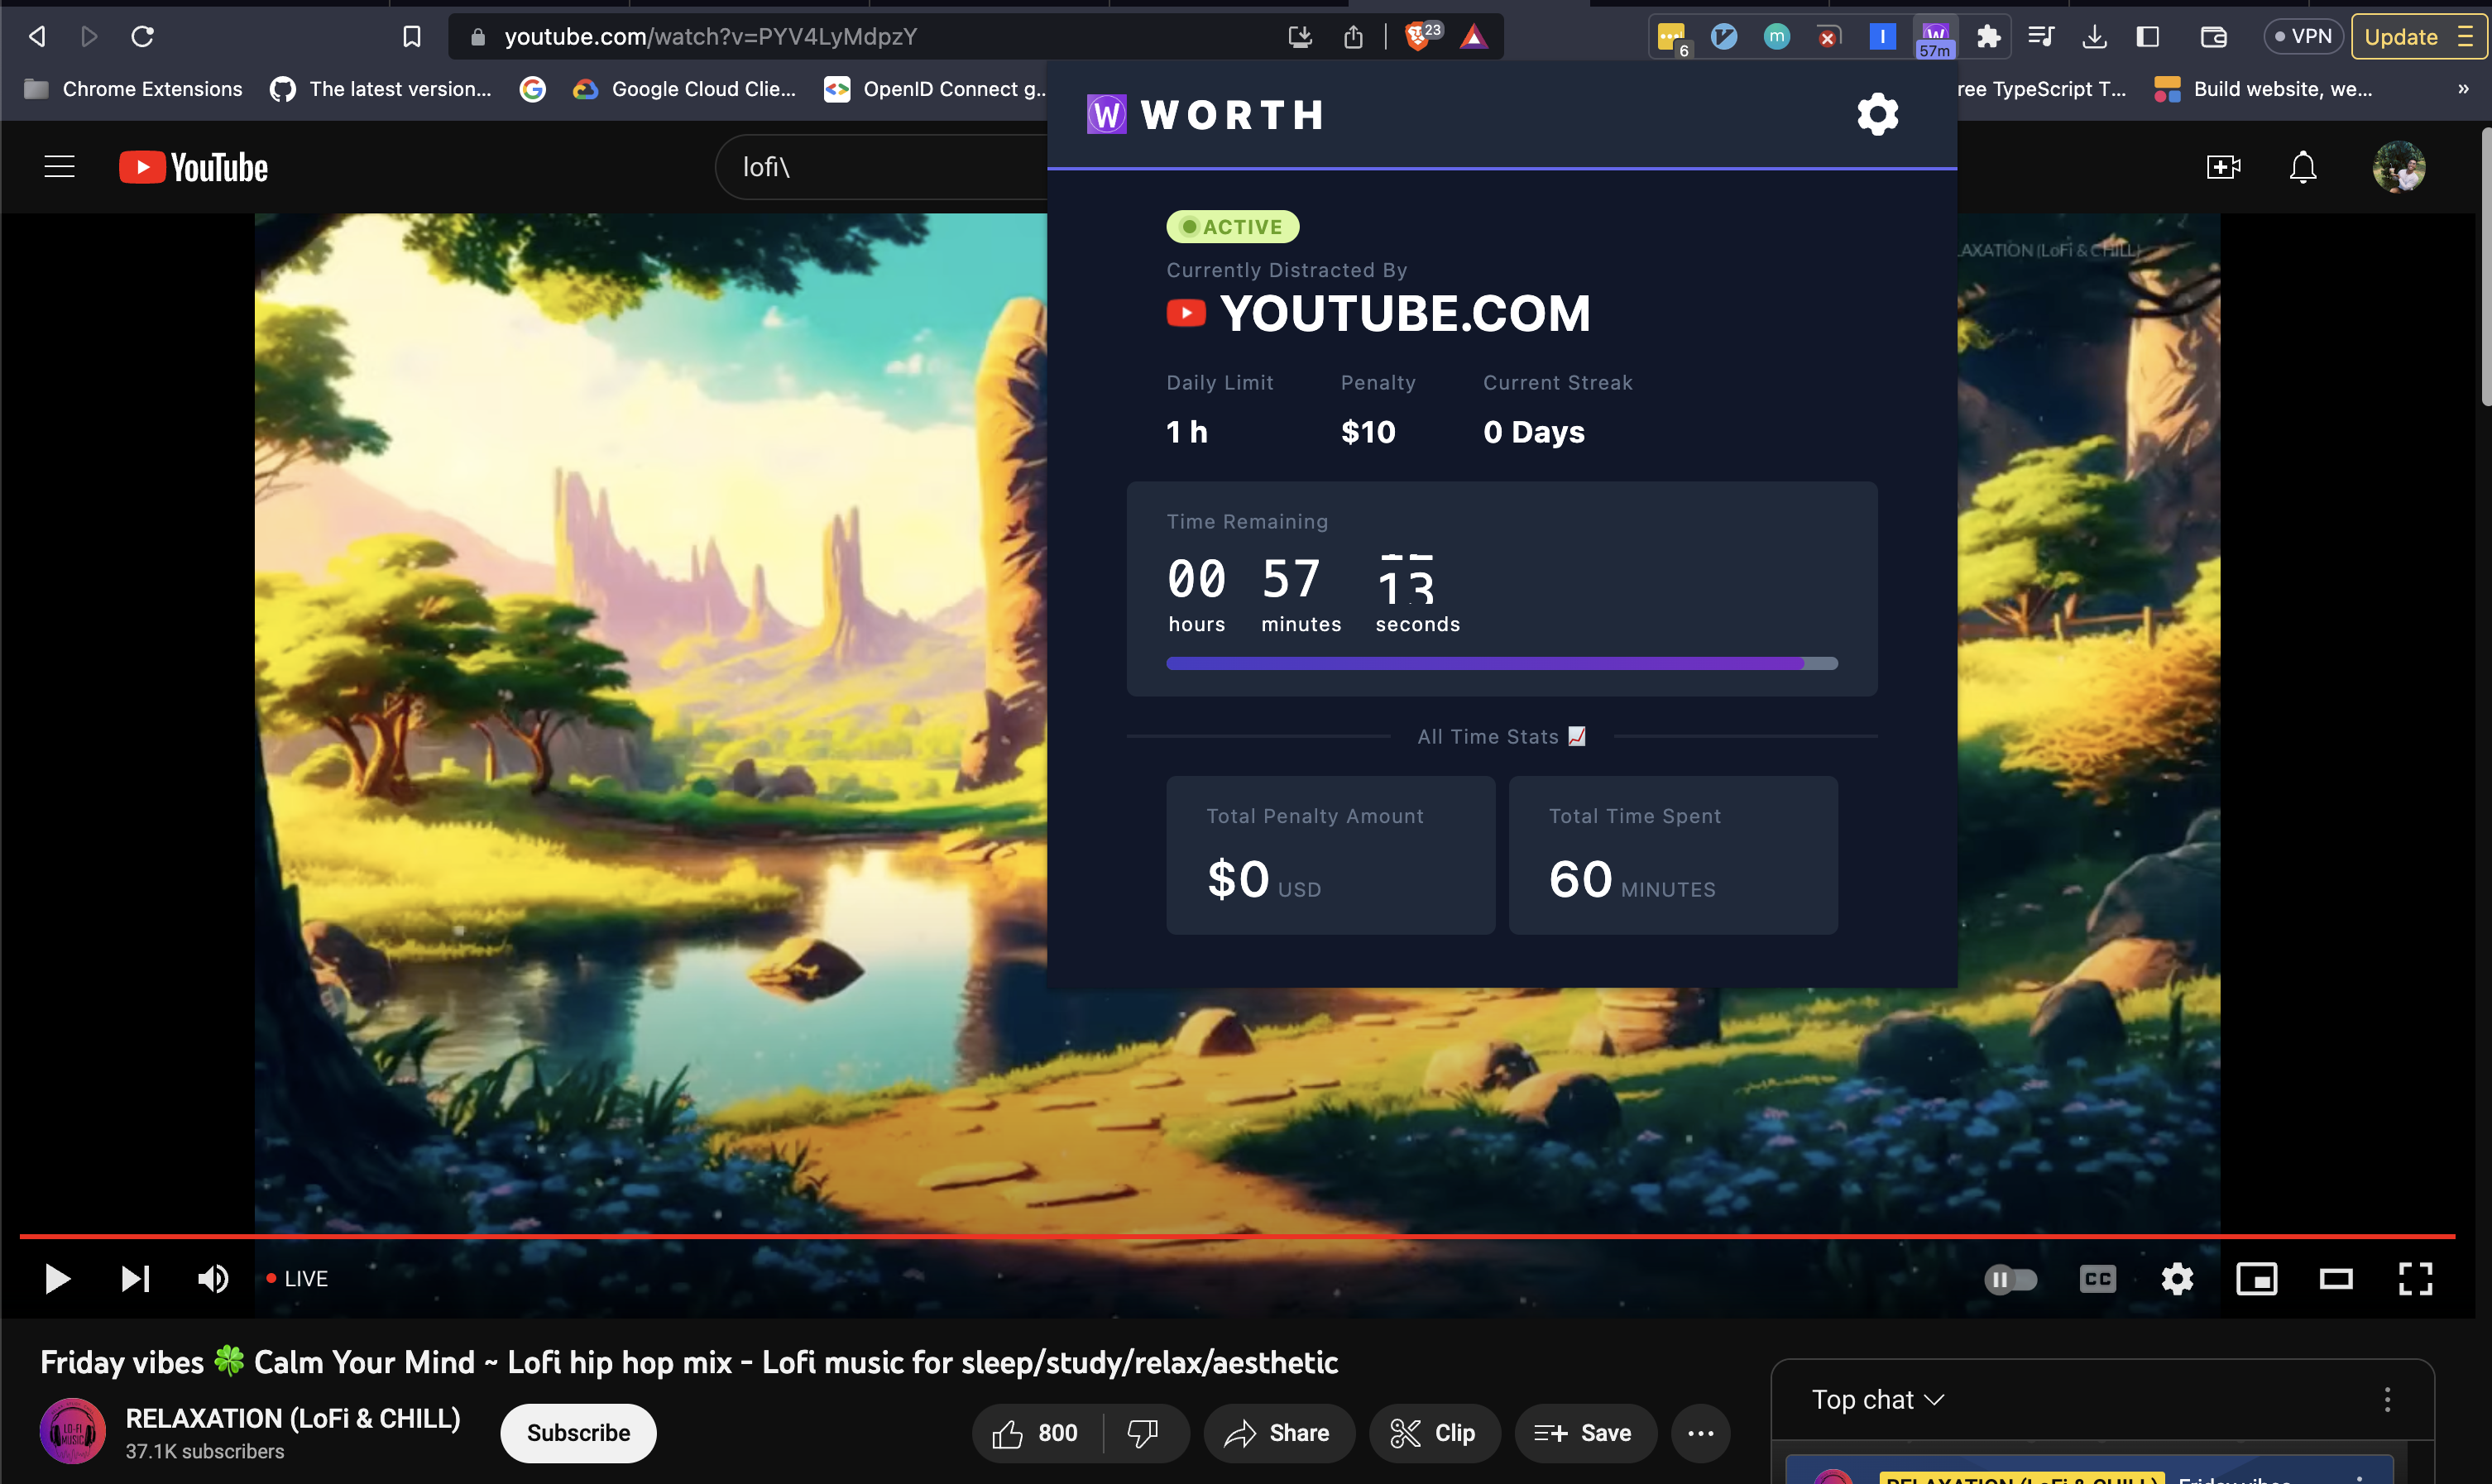
Task: Go back to previous page
Action: click(37, 37)
